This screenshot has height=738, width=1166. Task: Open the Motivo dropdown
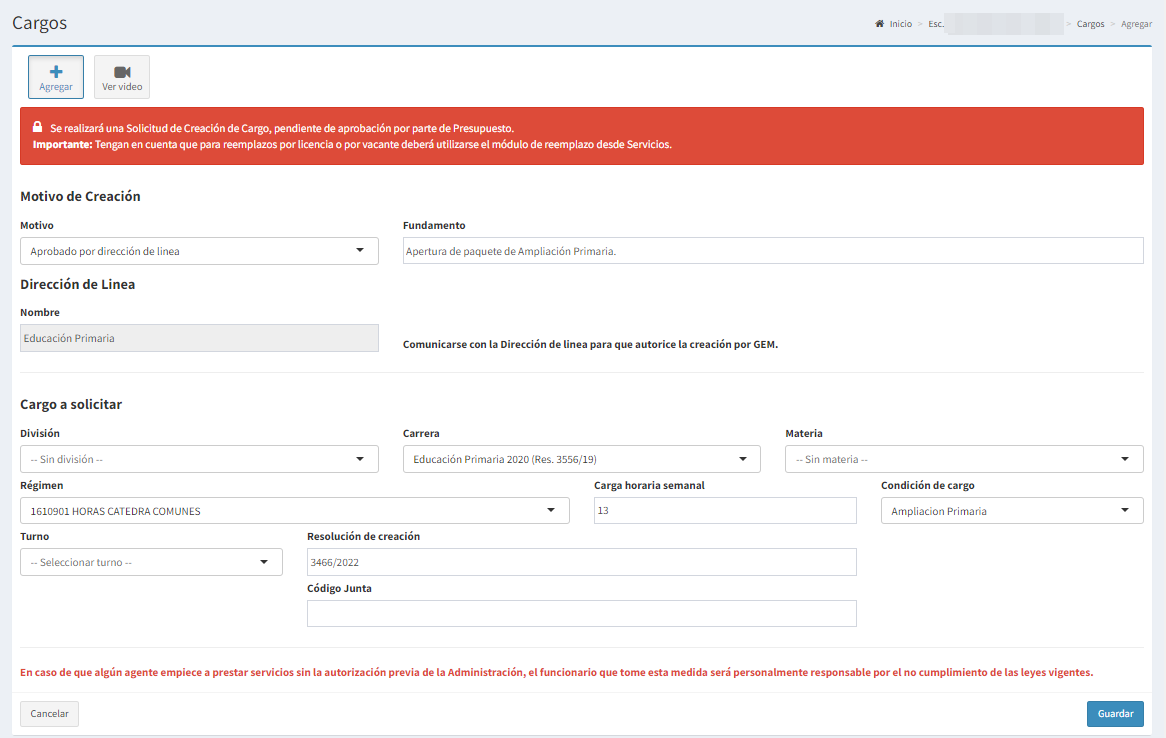199,251
